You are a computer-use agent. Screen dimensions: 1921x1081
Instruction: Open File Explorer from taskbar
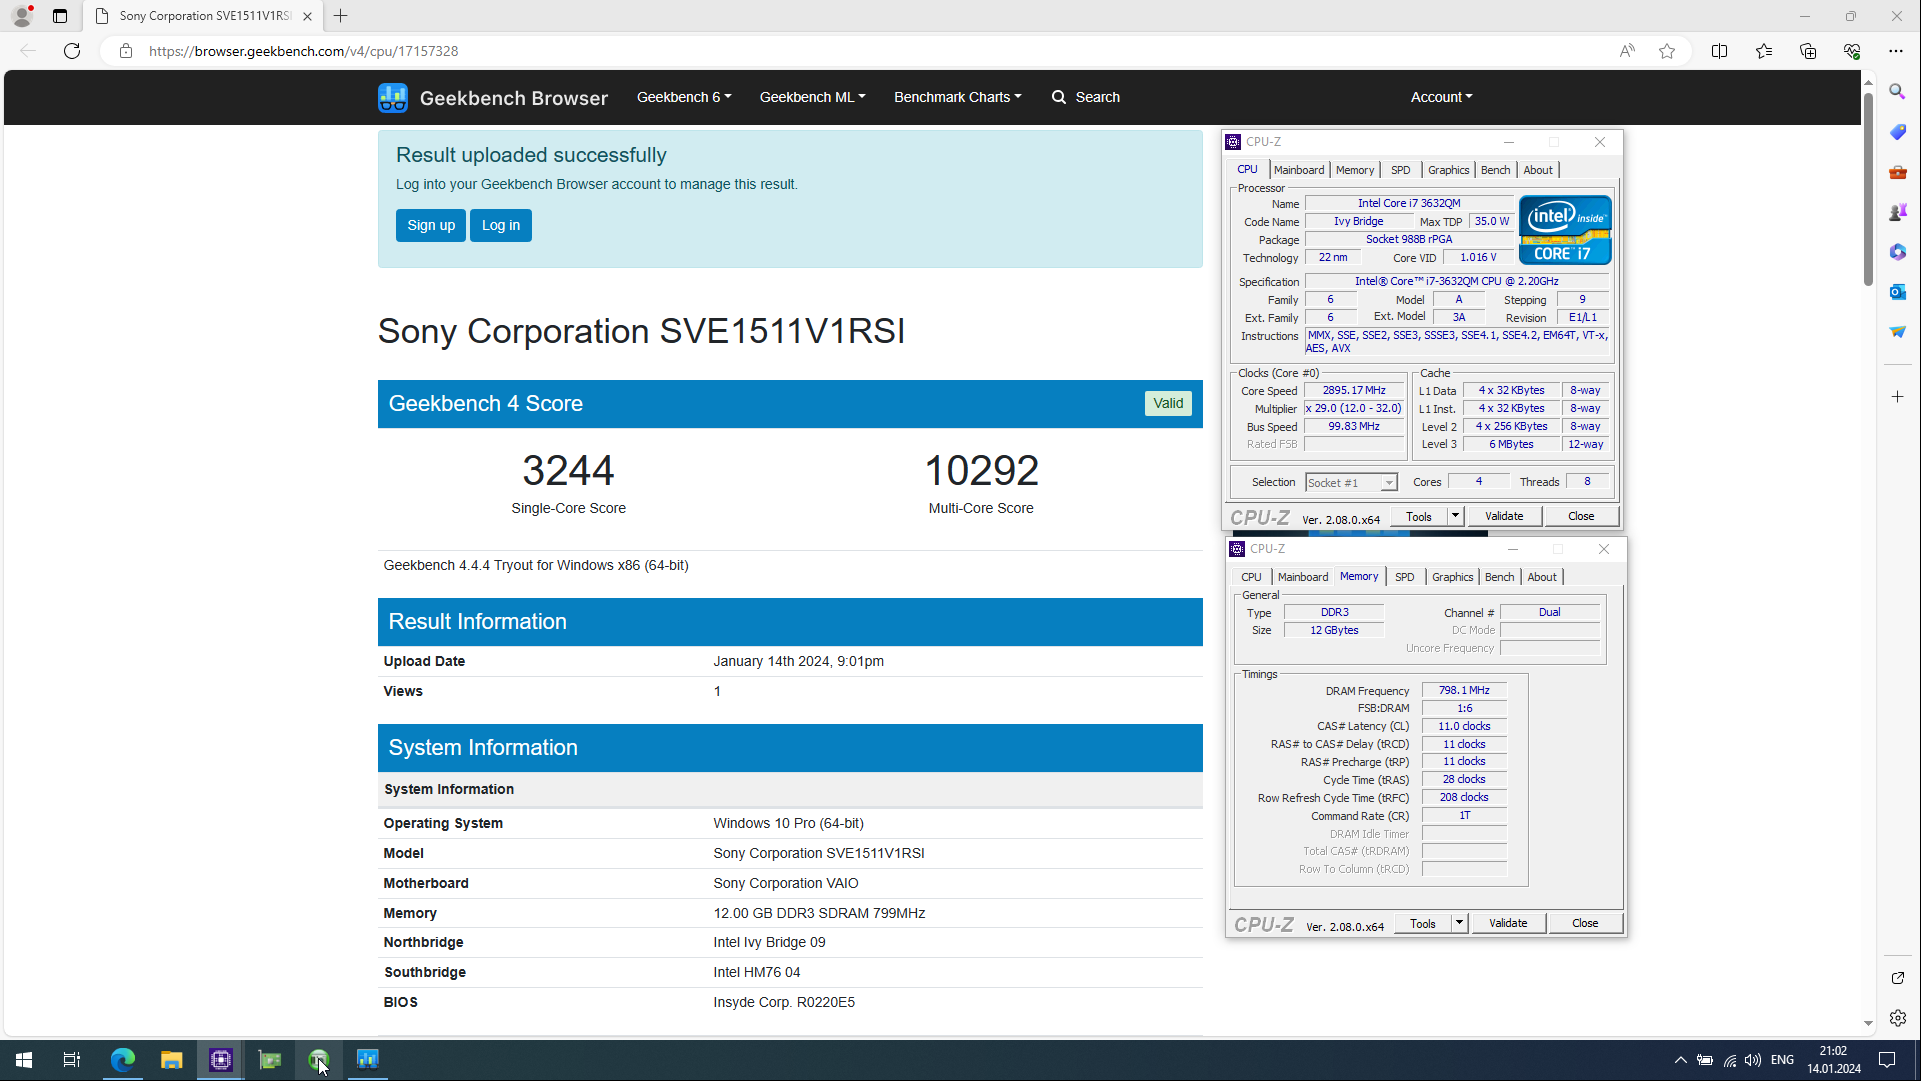pyautogui.click(x=172, y=1060)
